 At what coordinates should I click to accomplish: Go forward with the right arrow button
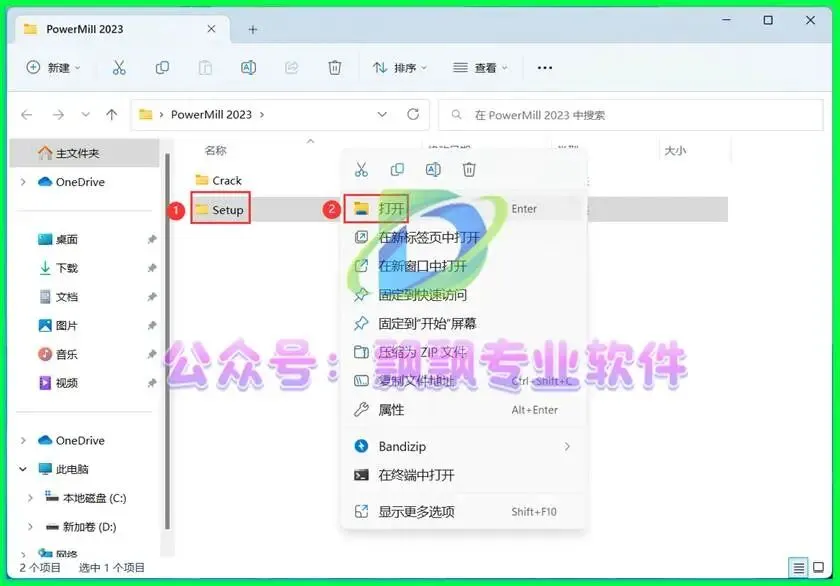[x=58, y=115]
